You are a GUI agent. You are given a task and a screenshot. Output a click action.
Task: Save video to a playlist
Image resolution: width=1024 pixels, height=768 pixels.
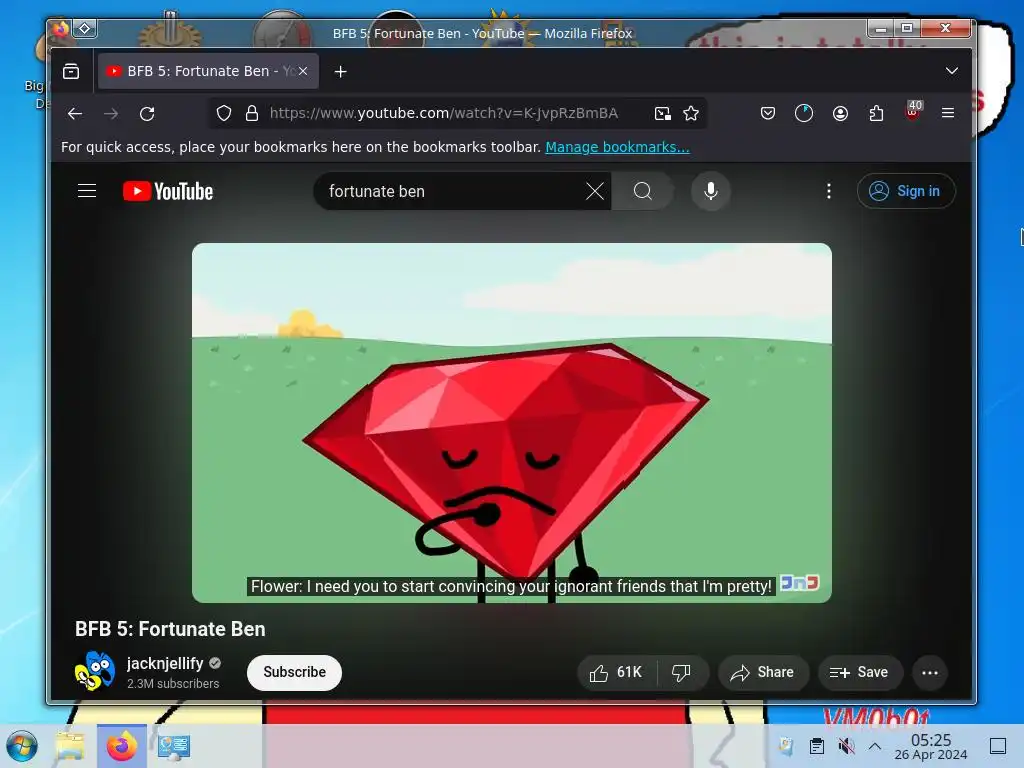pyautogui.click(x=859, y=673)
